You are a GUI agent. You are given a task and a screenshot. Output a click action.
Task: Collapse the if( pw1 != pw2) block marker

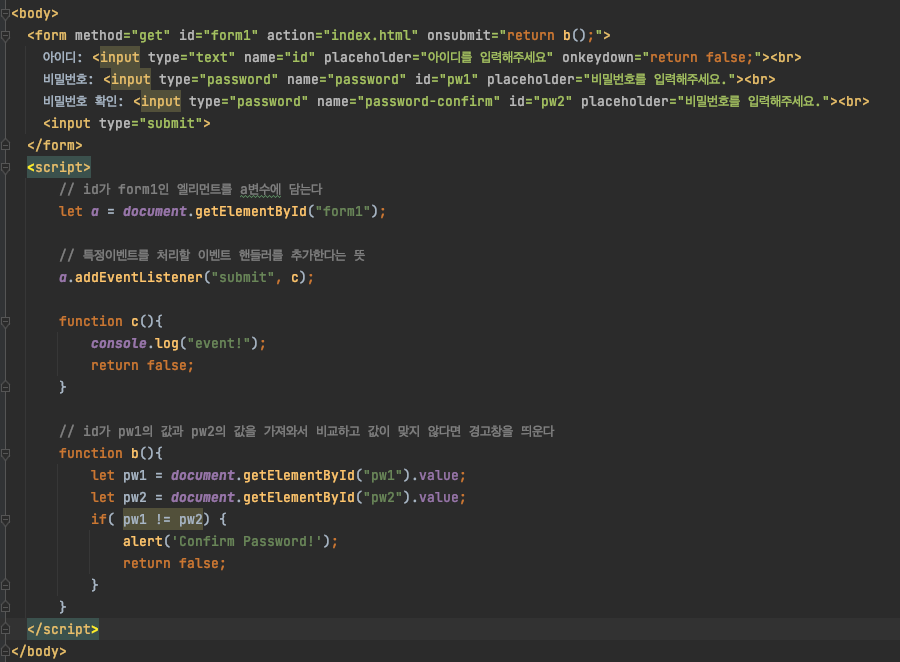(5, 520)
